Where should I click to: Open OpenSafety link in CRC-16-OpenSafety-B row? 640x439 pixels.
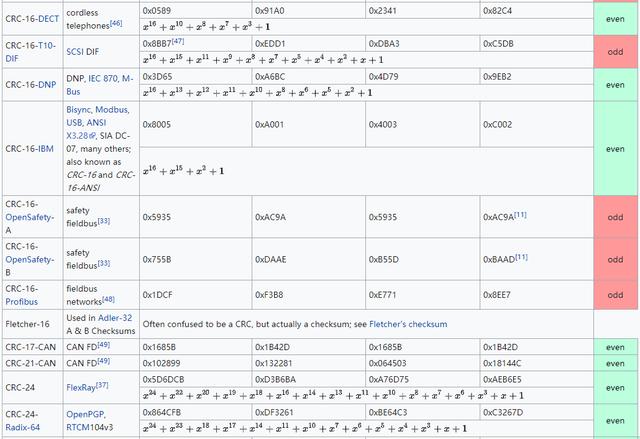[29, 259]
